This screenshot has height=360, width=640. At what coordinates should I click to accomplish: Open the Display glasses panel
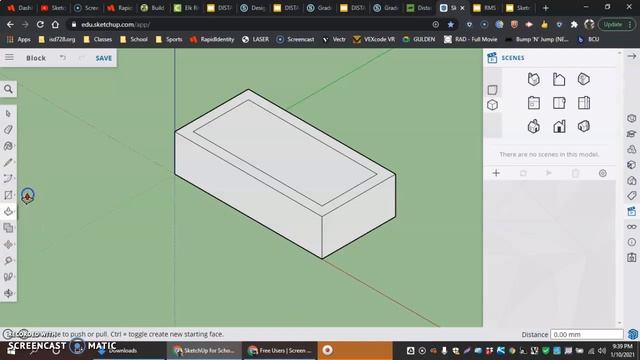pyautogui.click(x=632, y=227)
